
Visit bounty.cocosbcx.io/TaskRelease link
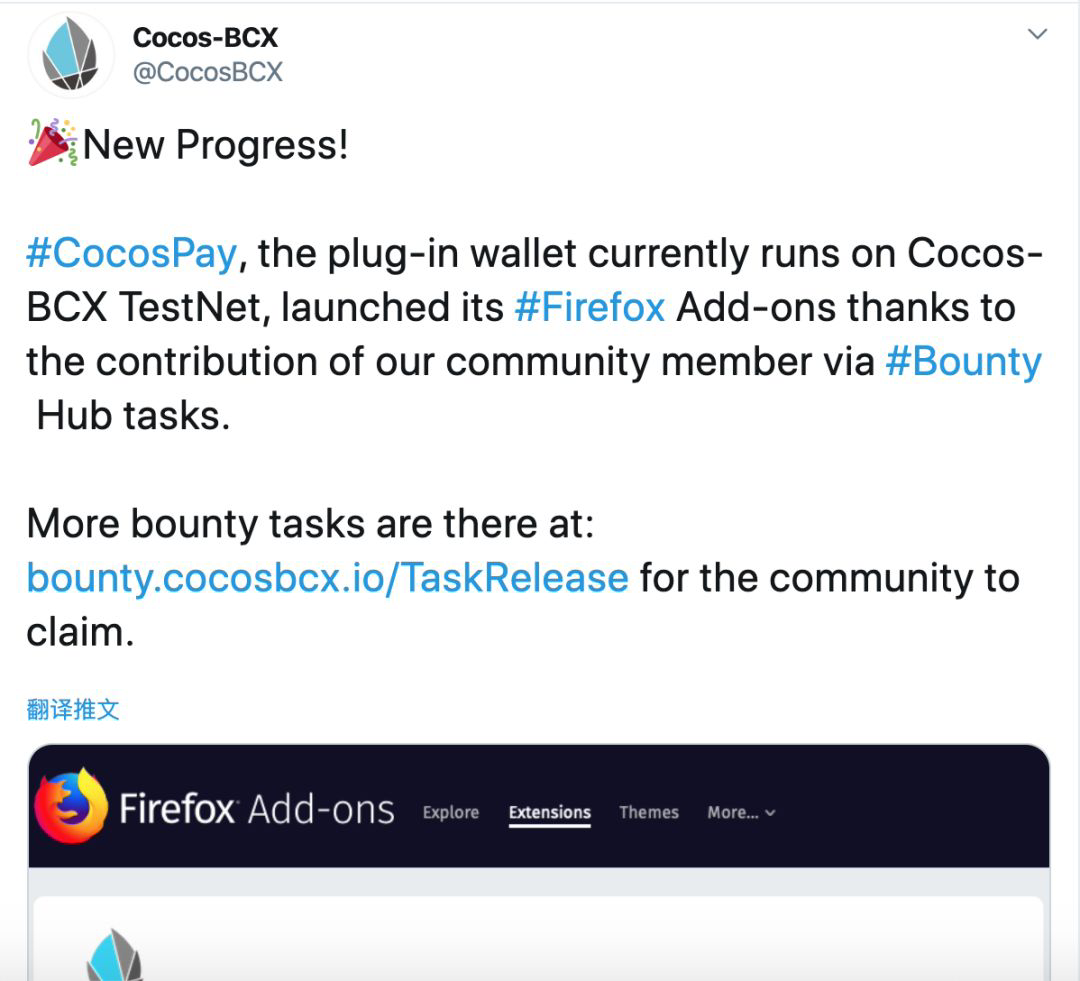(327, 578)
